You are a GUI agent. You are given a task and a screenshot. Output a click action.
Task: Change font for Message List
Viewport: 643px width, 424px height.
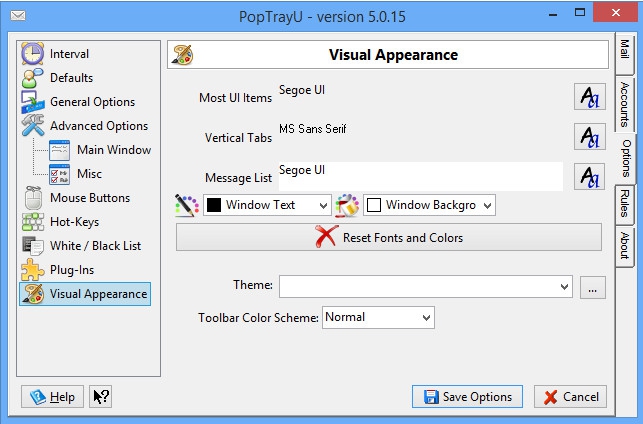[x=590, y=177]
